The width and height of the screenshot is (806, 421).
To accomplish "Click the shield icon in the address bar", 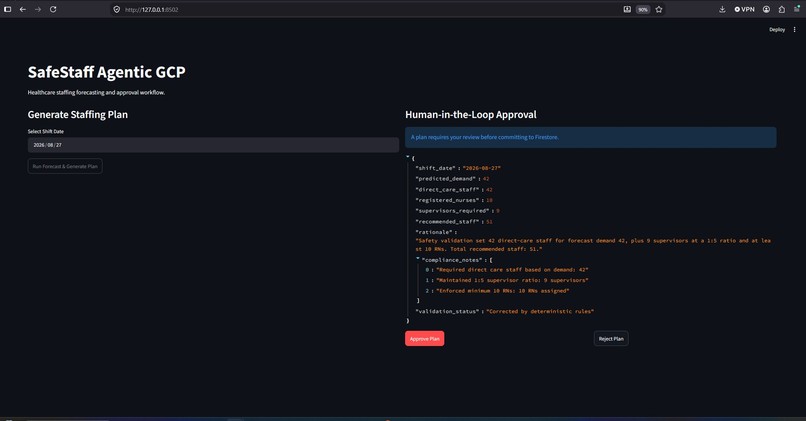I will coord(117,9).
